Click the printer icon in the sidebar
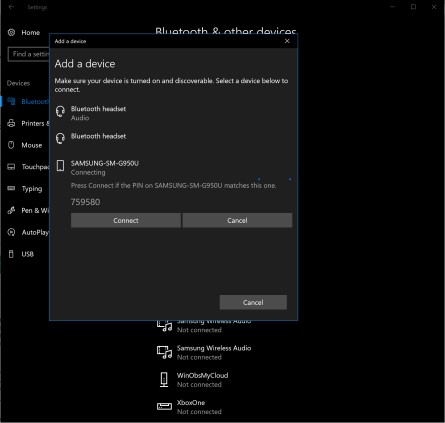This screenshot has width=445, height=423. [11, 123]
